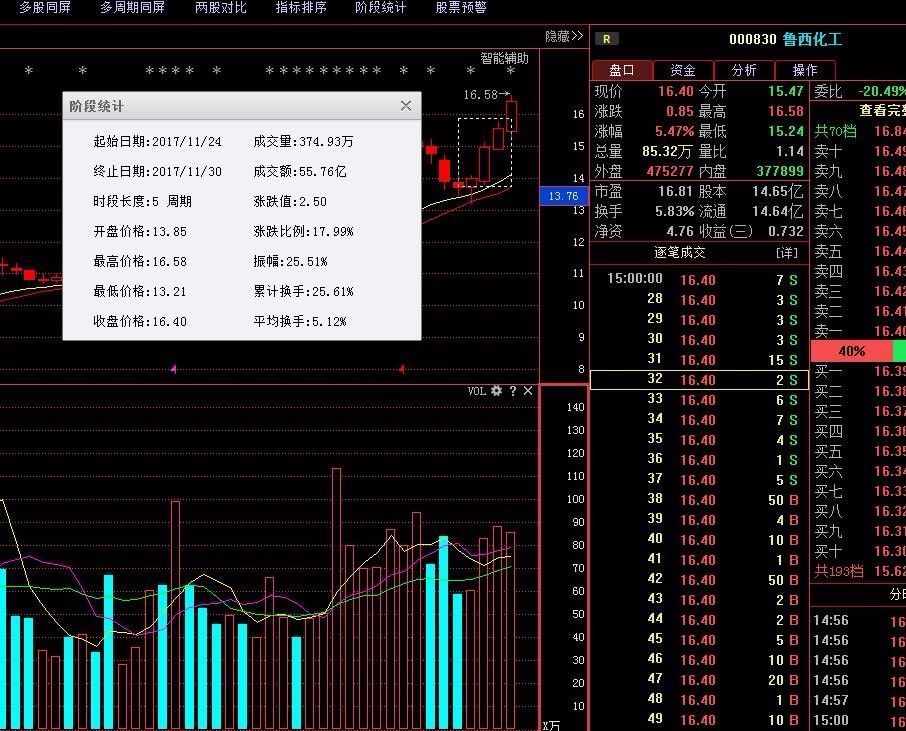The width and height of the screenshot is (906, 731).
Task: Click 总量 85.32万 value
Action: [666, 151]
